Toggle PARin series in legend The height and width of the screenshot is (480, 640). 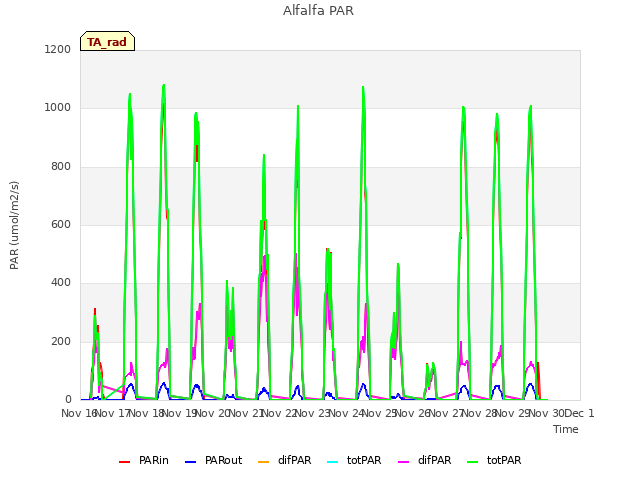[x=153, y=460]
